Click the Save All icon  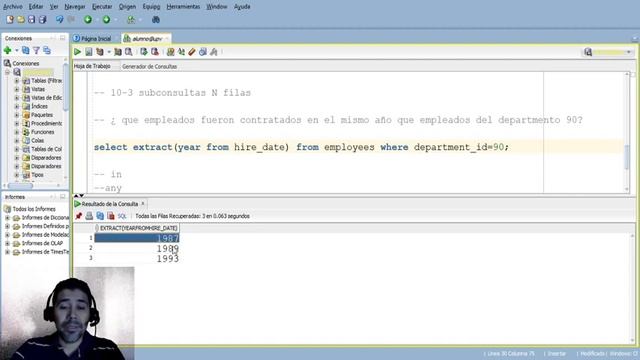[42, 19]
